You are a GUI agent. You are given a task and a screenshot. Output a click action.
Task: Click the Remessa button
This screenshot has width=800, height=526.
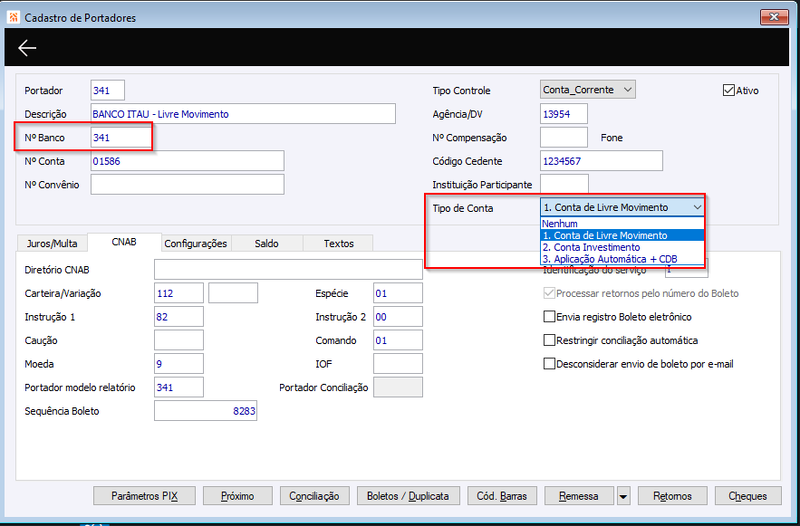coord(579,496)
